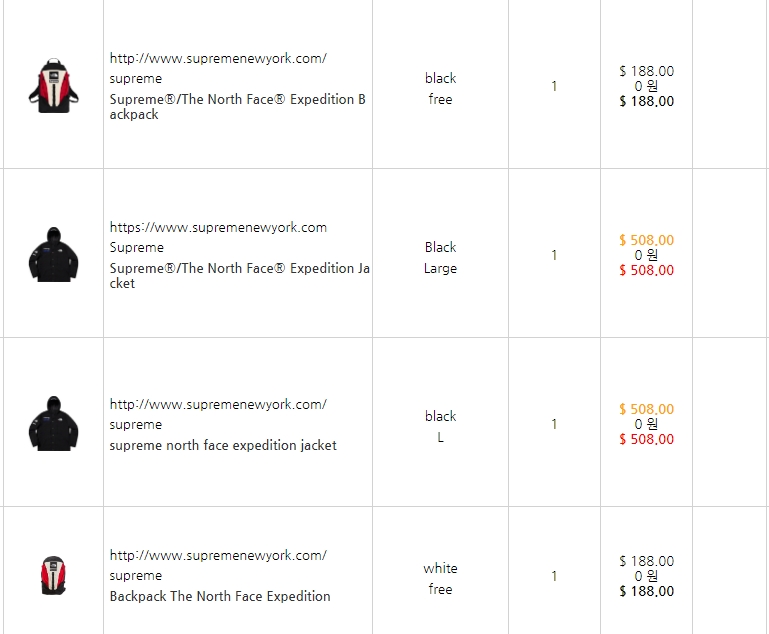Open the supremenewyork.com URL above 'Backpack The North Face Expedition'
The image size is (769, 634).
pyautogui.click(x=218, y=556)
